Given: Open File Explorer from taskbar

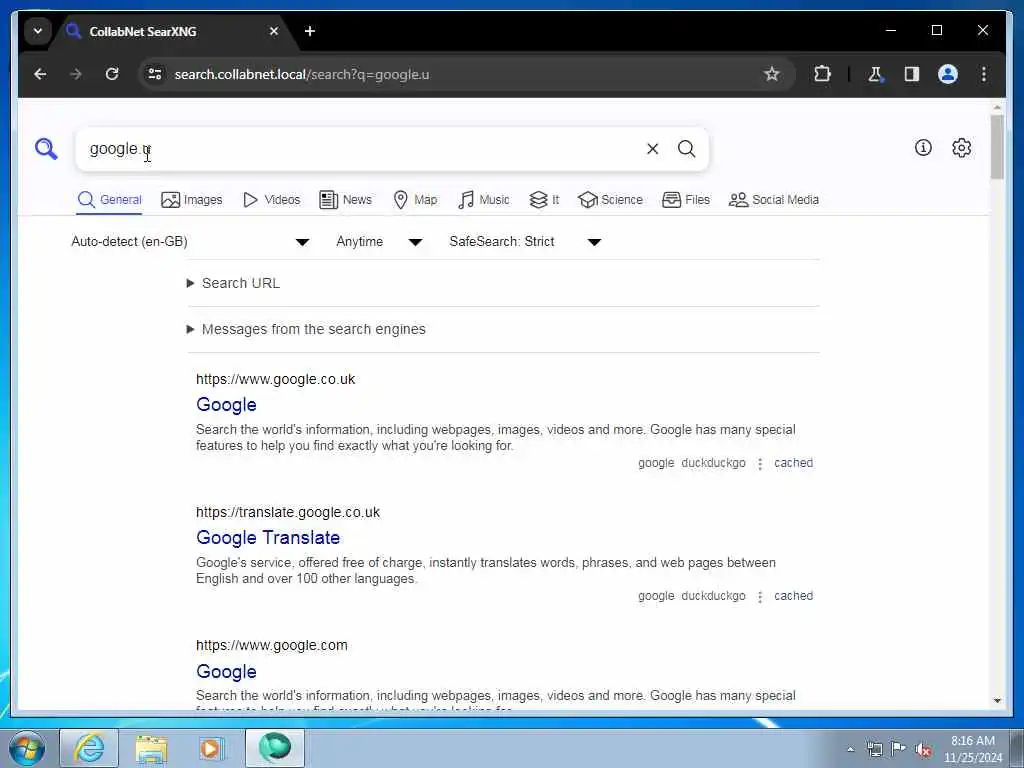Looking at the screenshot, I should pyautogui.click(x=152, y=748).
